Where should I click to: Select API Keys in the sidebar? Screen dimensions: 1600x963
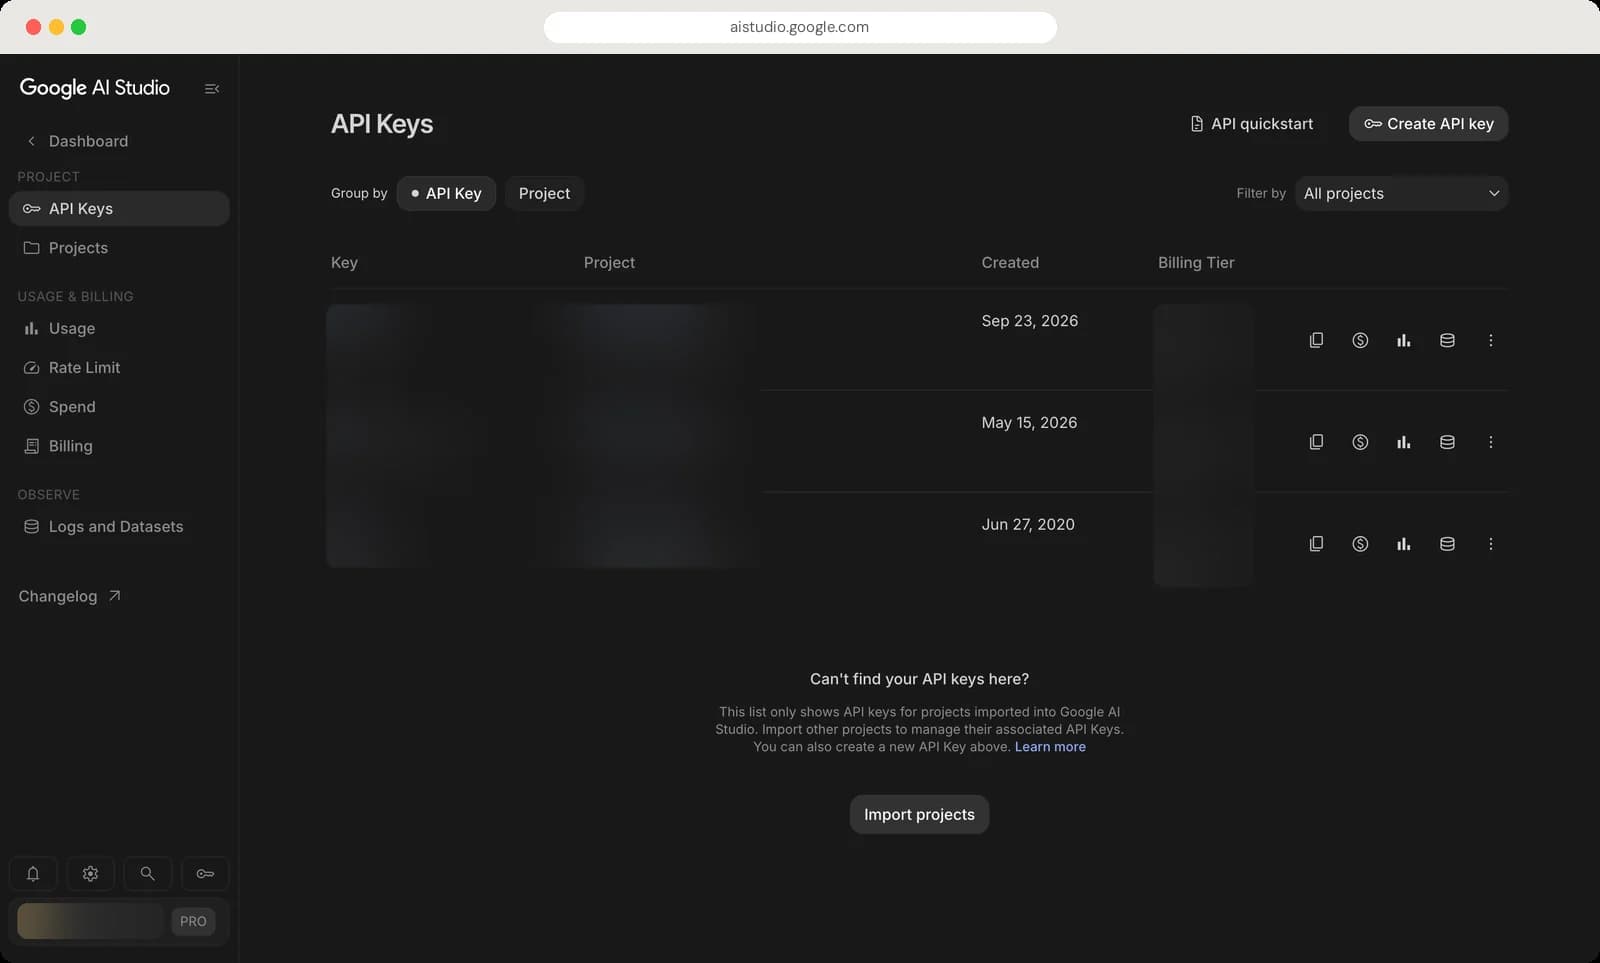click(x=119, y=208)
